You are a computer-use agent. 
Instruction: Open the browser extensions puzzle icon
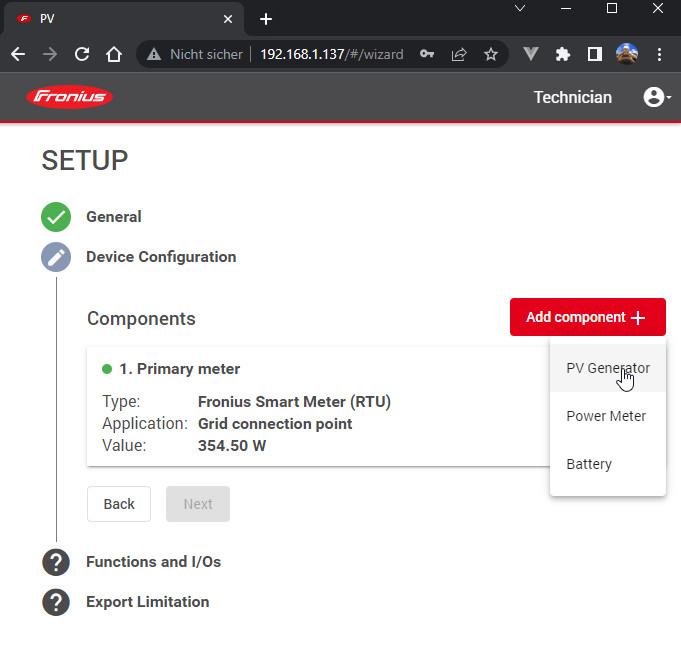coord(563,55)
